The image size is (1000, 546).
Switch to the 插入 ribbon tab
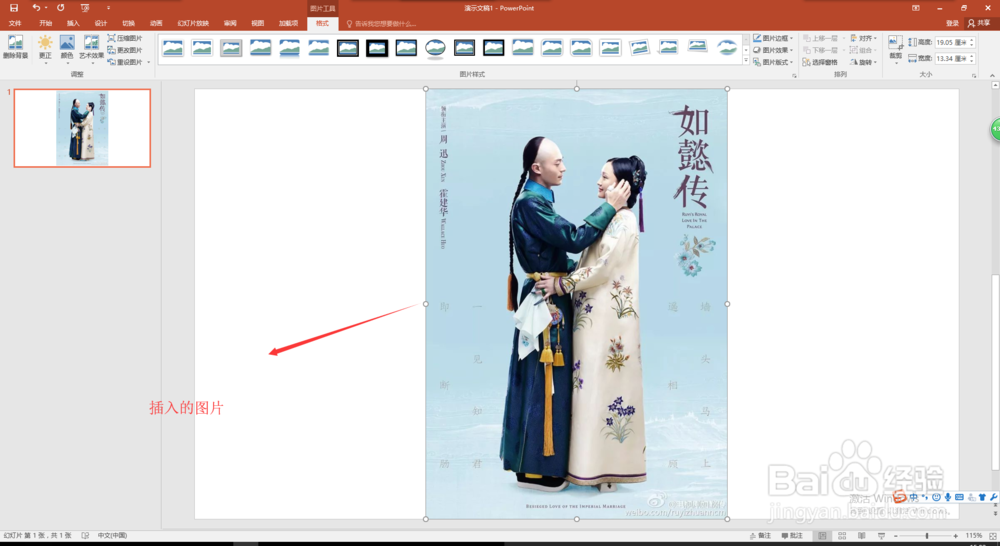[x=73, y=23]
